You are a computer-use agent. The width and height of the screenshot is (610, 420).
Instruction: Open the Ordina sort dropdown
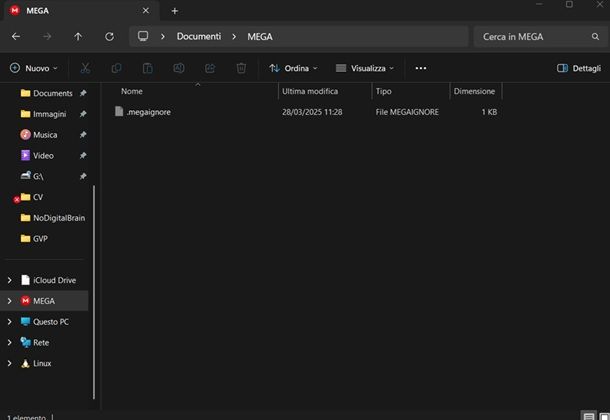click(293, 68)
